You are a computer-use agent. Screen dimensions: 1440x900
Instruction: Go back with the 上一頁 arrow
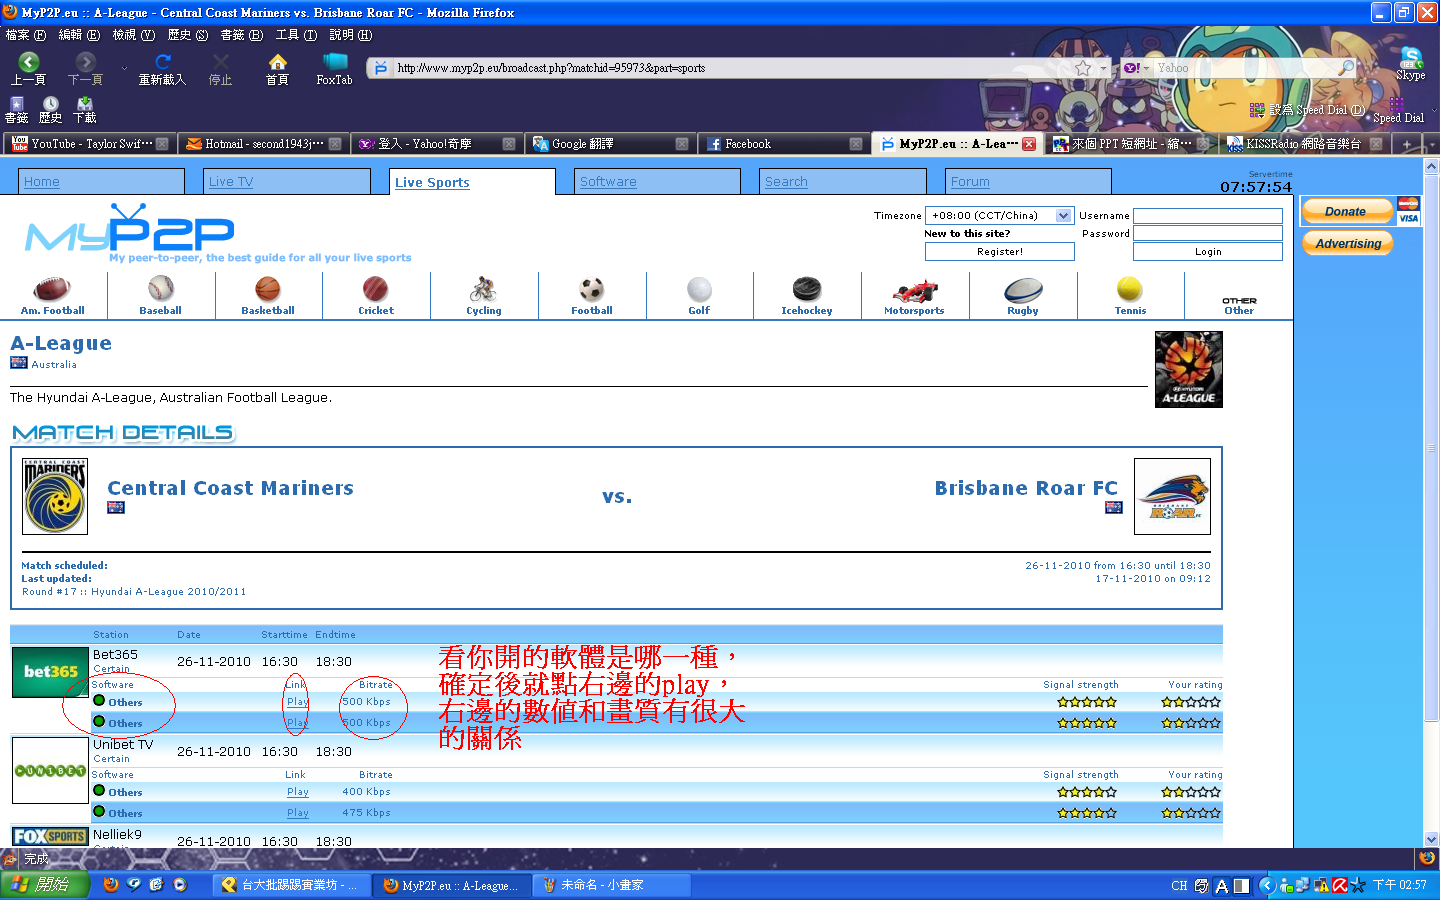coord(28,63)
